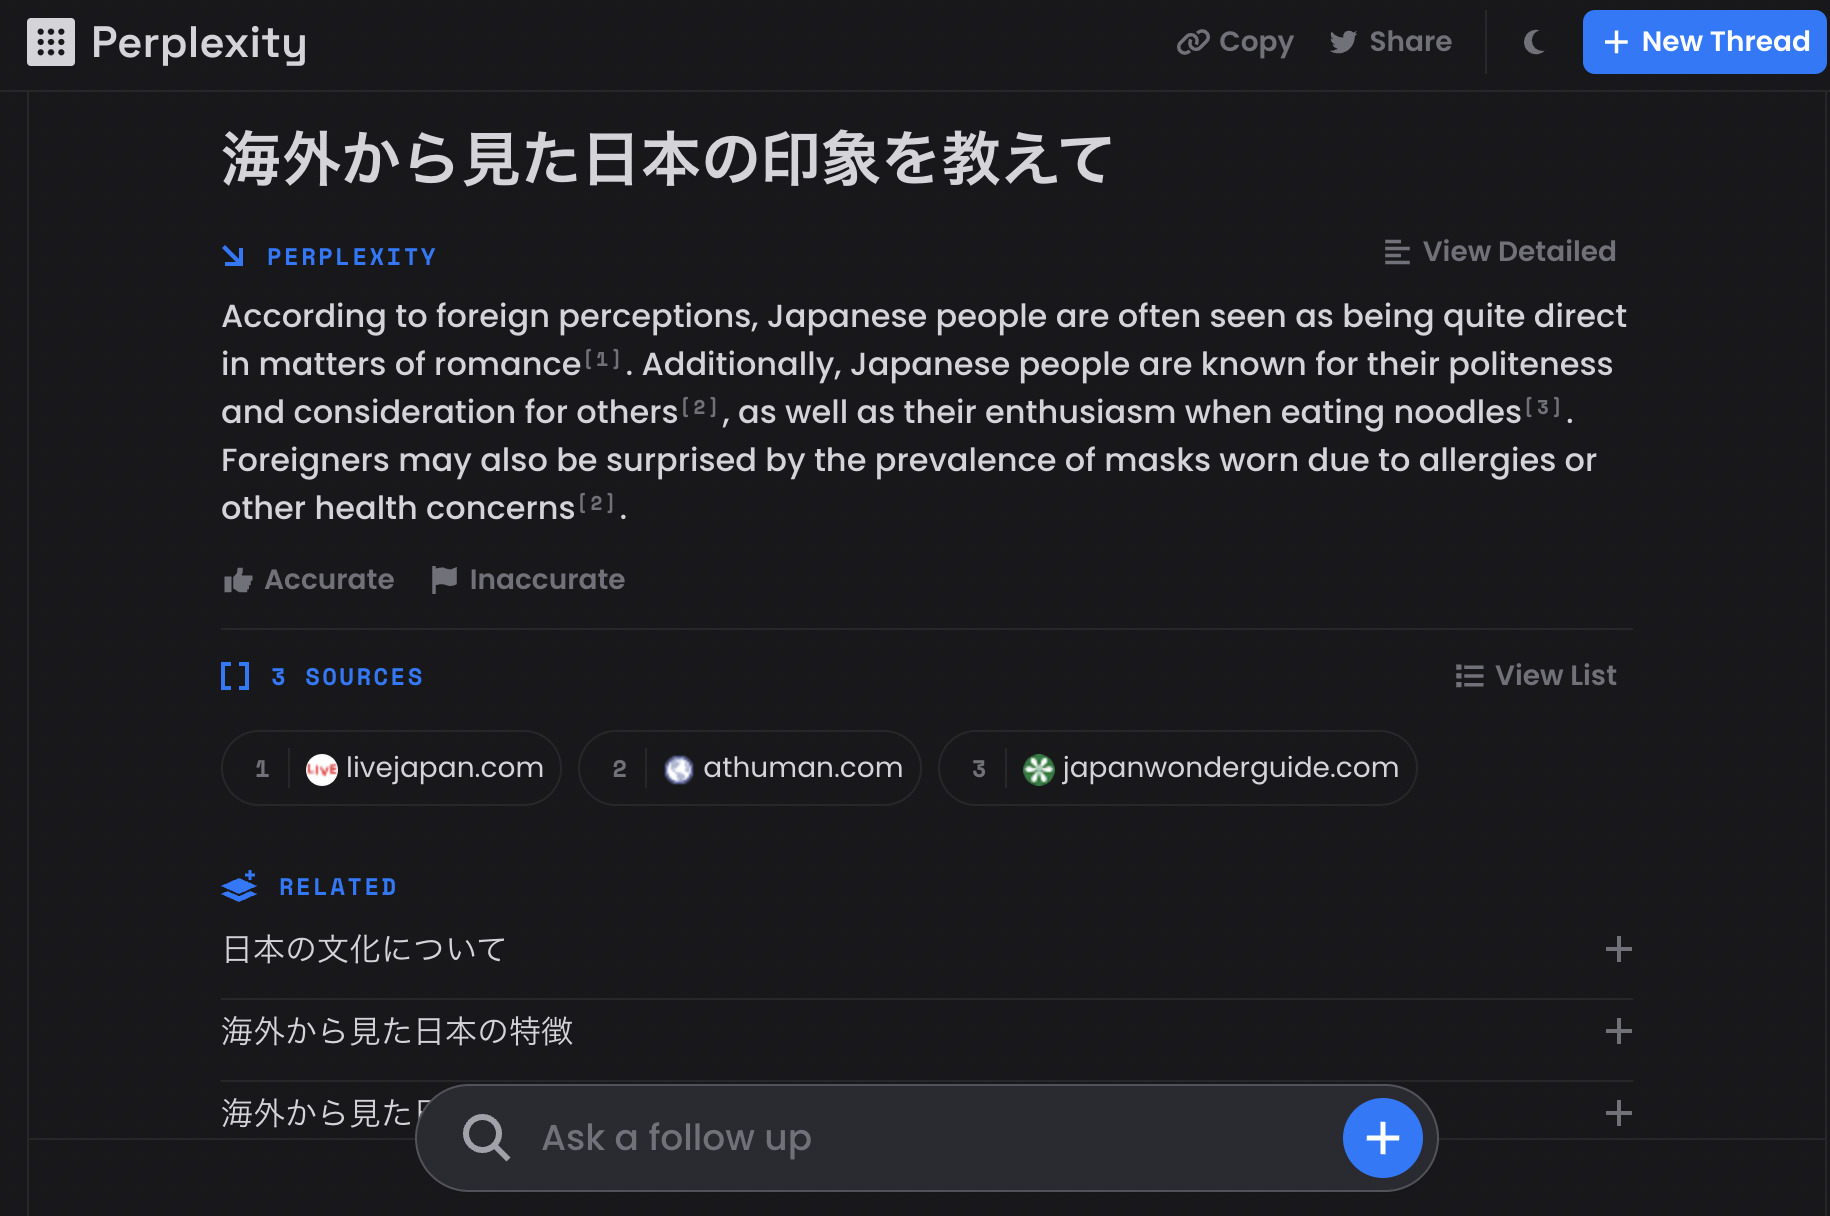Click the magnifying glass in the follow-up bar
Viewport: 1830px width, 1216px height.
(487, 1137)
